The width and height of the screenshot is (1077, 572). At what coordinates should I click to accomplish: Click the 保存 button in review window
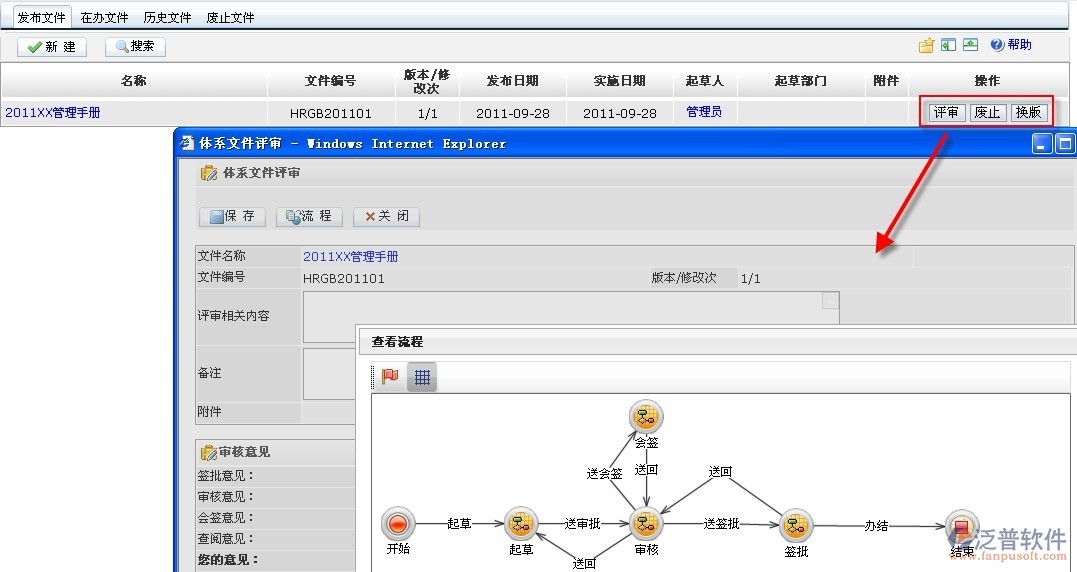click(231, 216)
